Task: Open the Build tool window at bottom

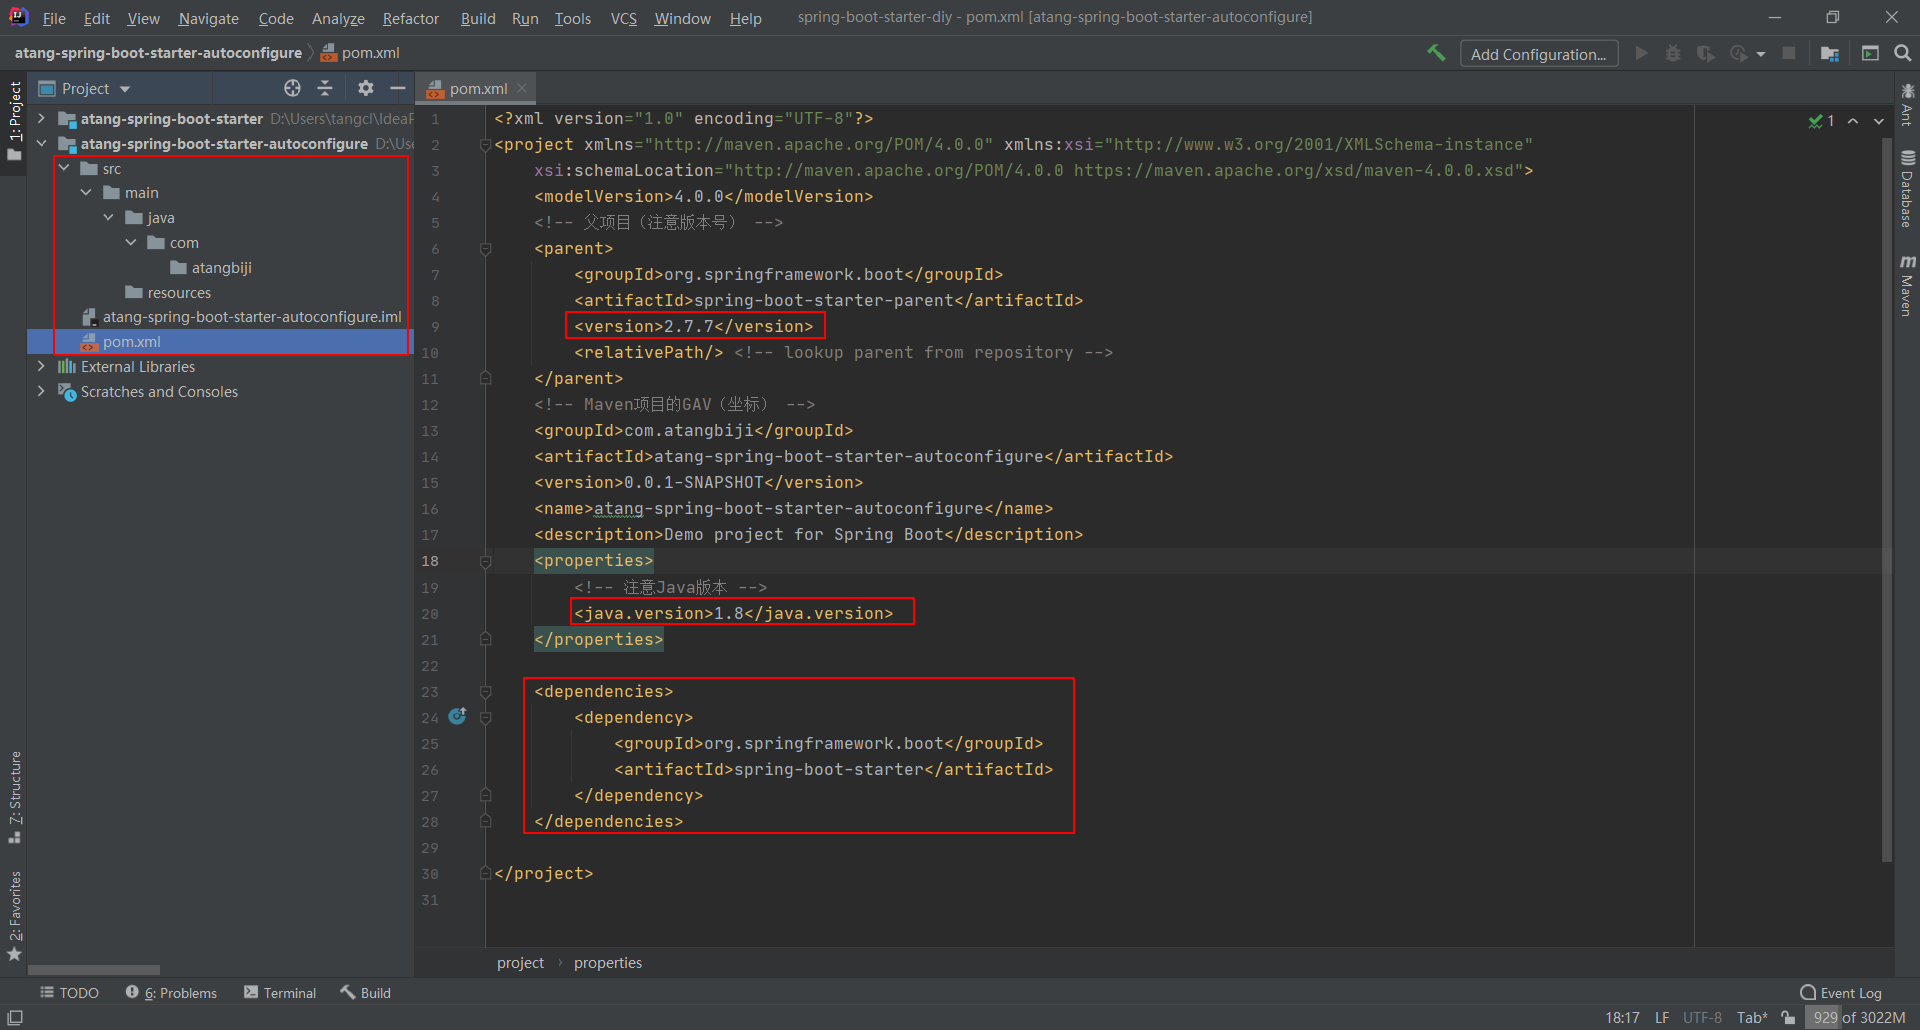Action: (x=366, y=992)
